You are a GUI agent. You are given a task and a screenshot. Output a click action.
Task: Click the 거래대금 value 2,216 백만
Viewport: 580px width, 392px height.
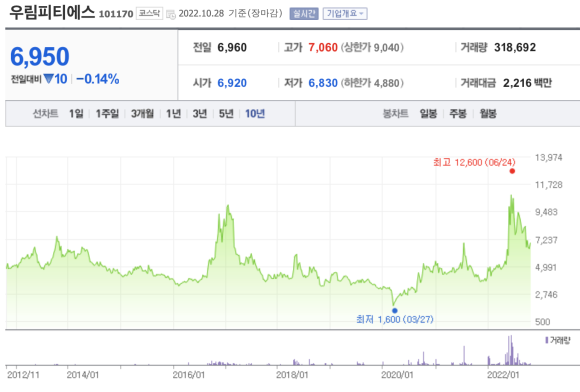pyautogui.click(x=527, y=83)
